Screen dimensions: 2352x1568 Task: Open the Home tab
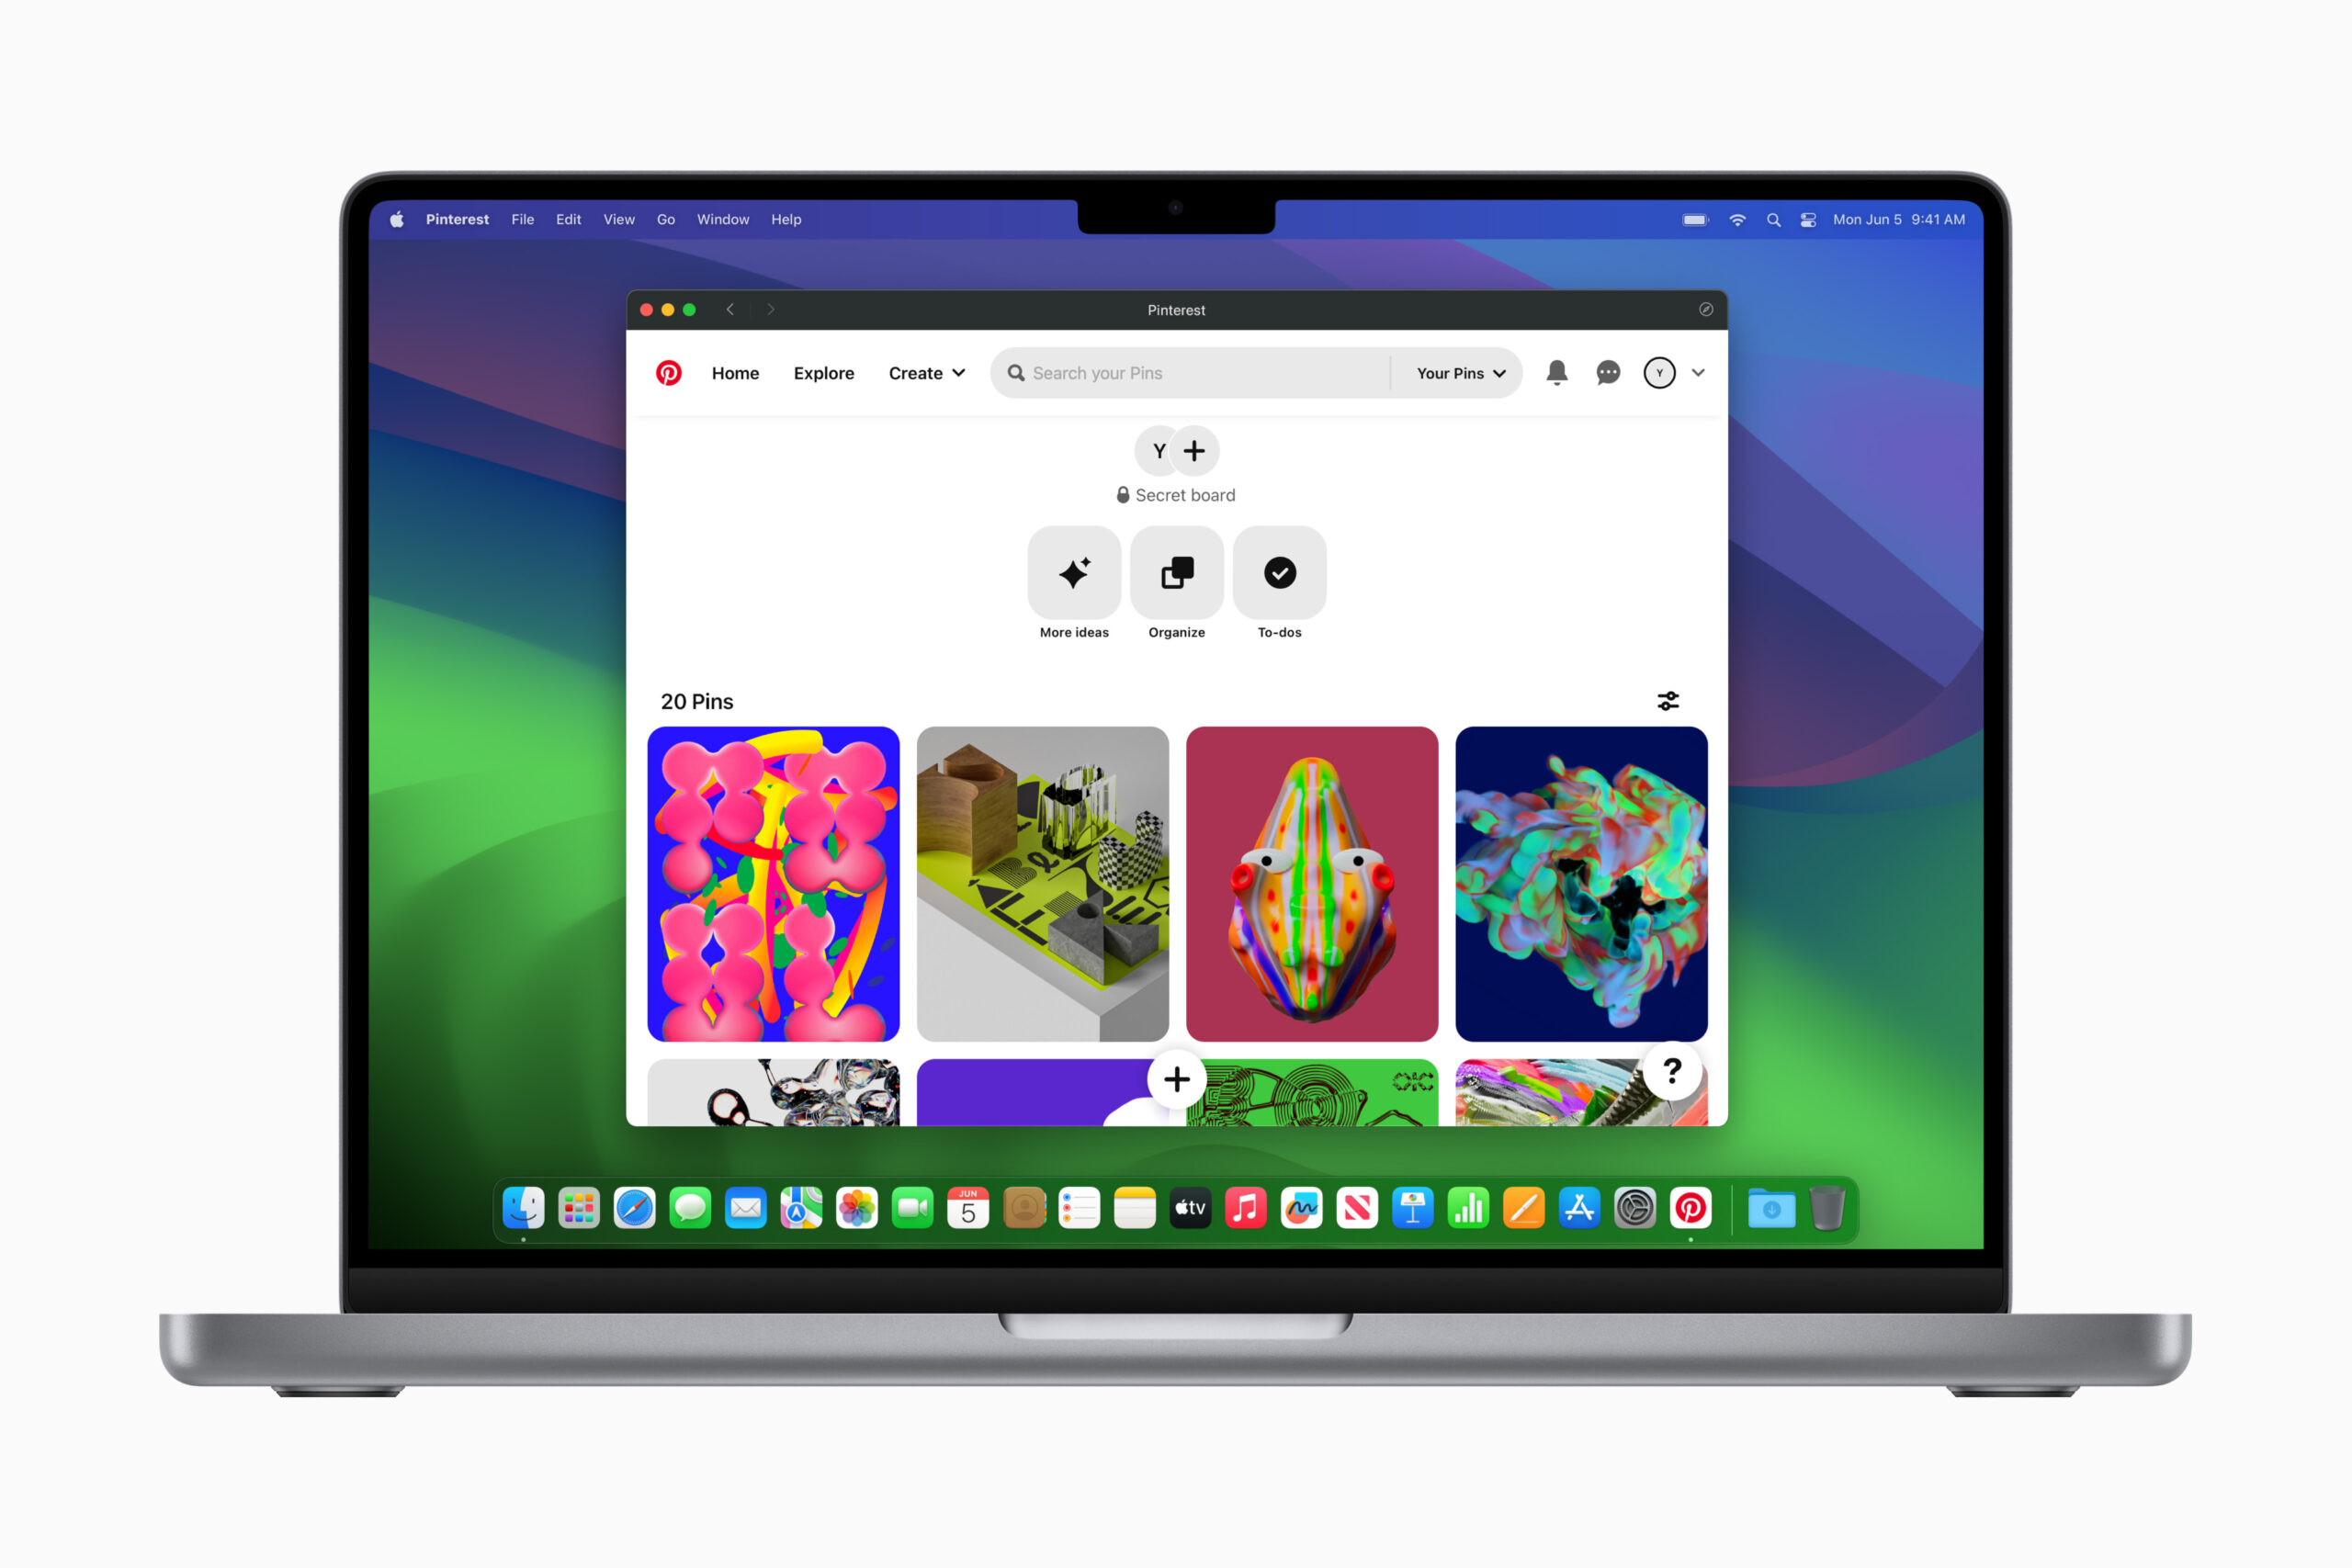click(x=735, y=373)
